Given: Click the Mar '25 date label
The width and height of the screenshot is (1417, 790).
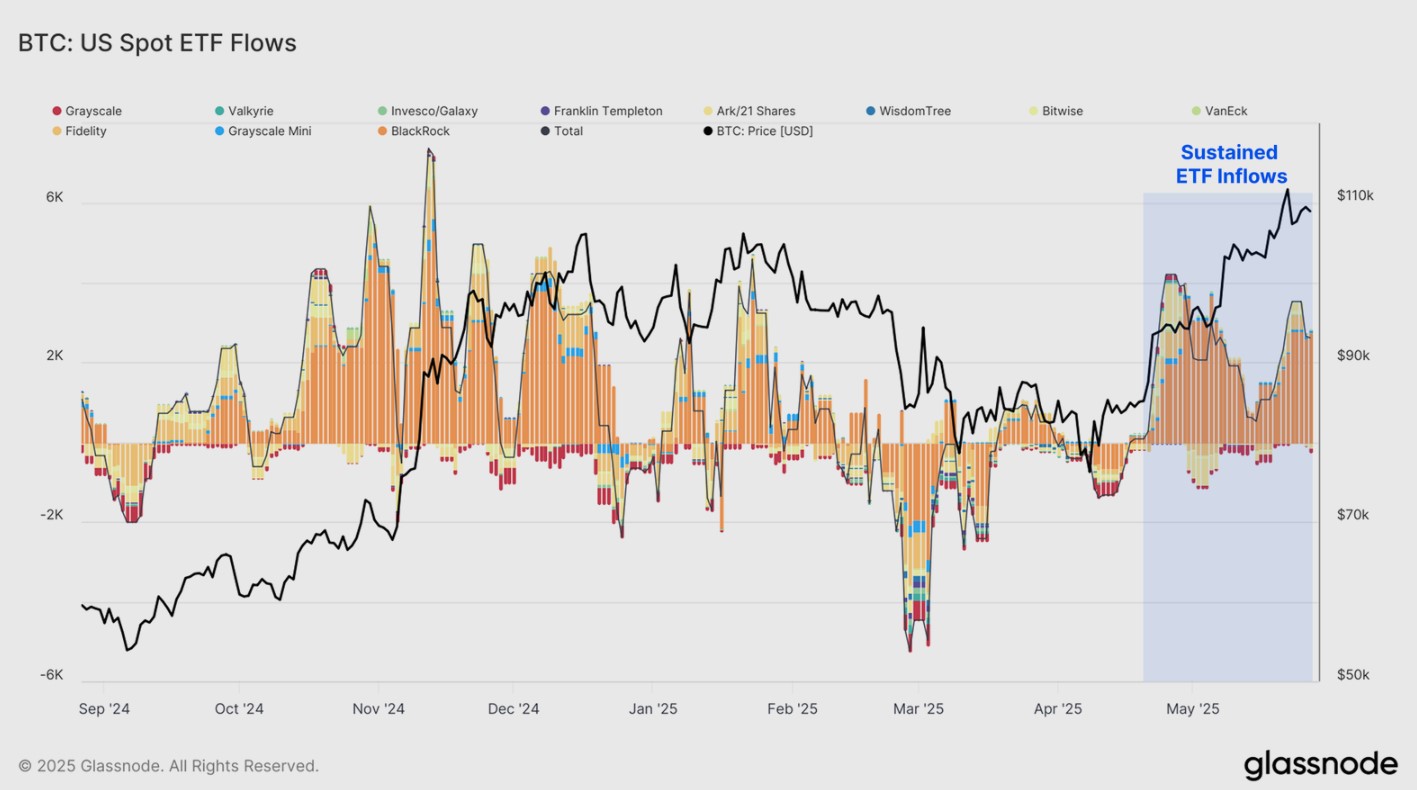Looking at the screenshot, I should coord(918,709).
